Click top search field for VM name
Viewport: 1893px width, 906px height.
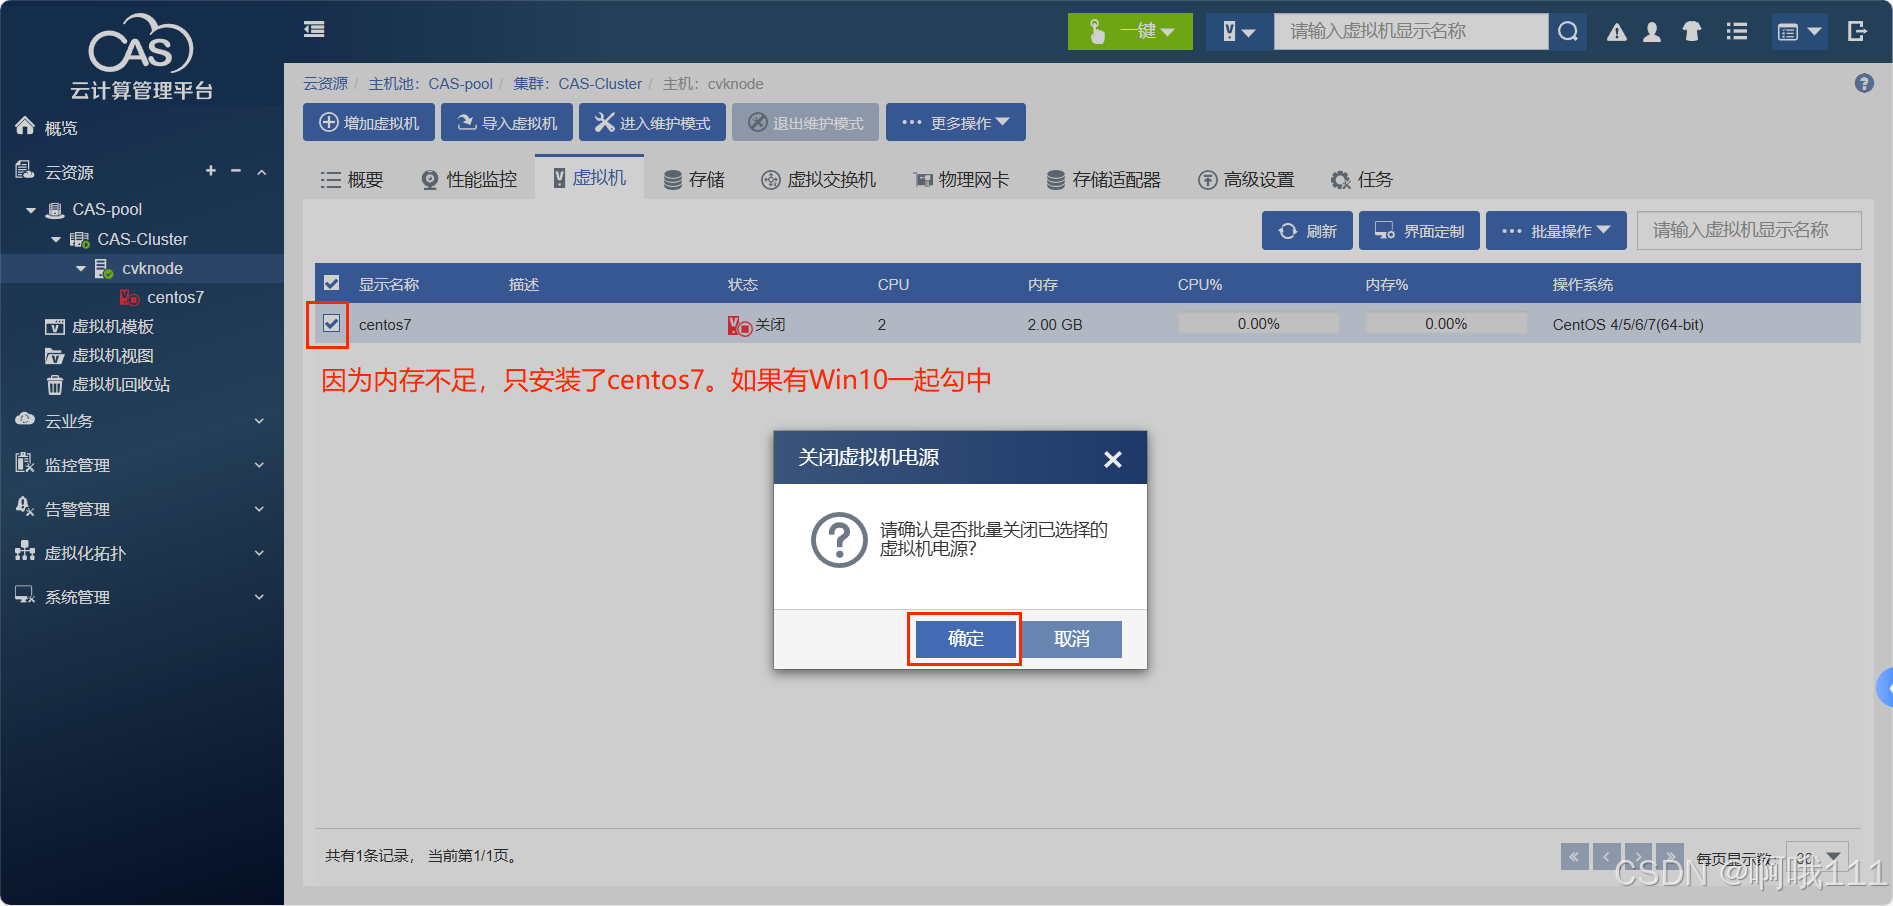(x=1410, y=31)
